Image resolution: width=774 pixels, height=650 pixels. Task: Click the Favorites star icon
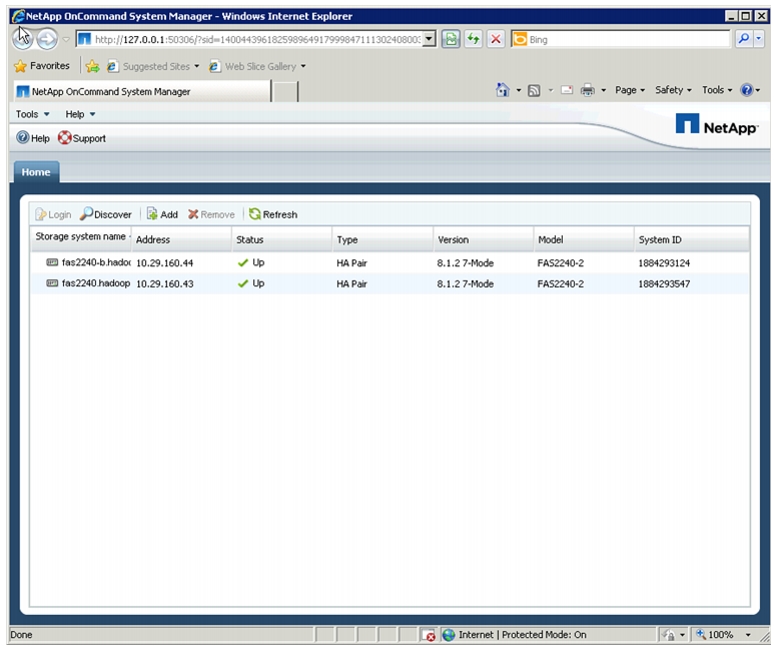[20, 66]
